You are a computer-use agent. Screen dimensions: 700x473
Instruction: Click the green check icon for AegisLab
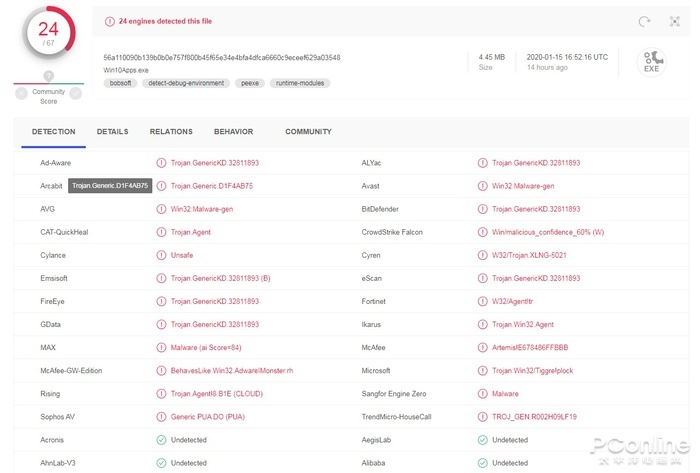point(483,439)
